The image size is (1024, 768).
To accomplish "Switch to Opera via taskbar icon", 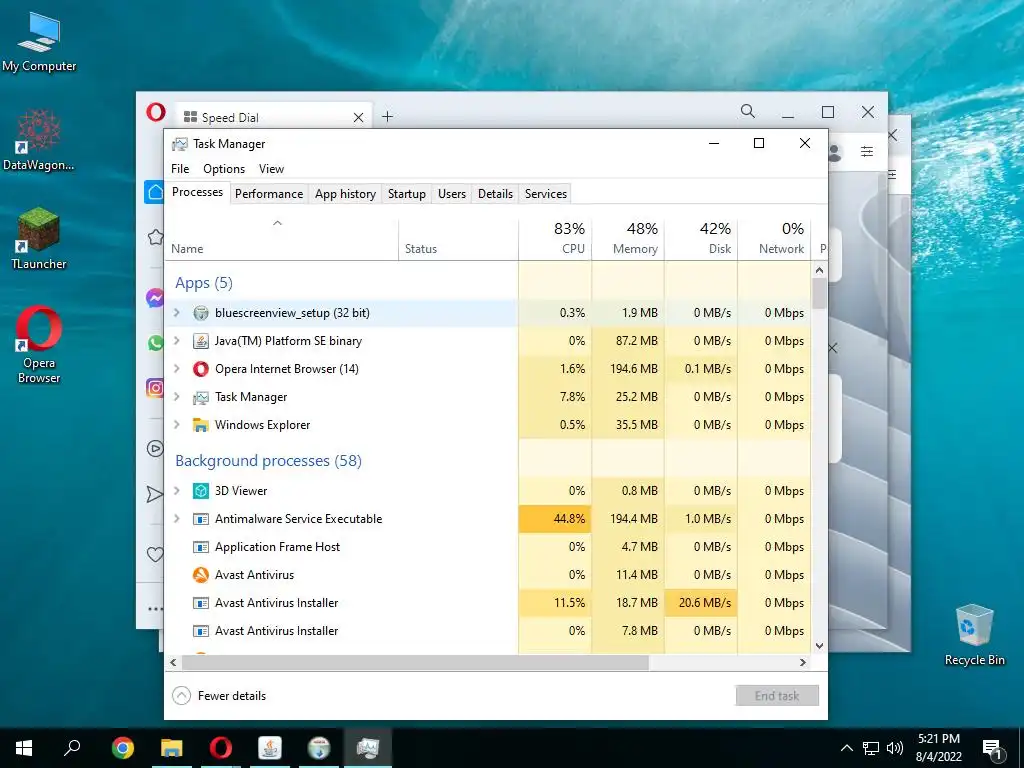I will pyautogui.click(x=221, y=748).
